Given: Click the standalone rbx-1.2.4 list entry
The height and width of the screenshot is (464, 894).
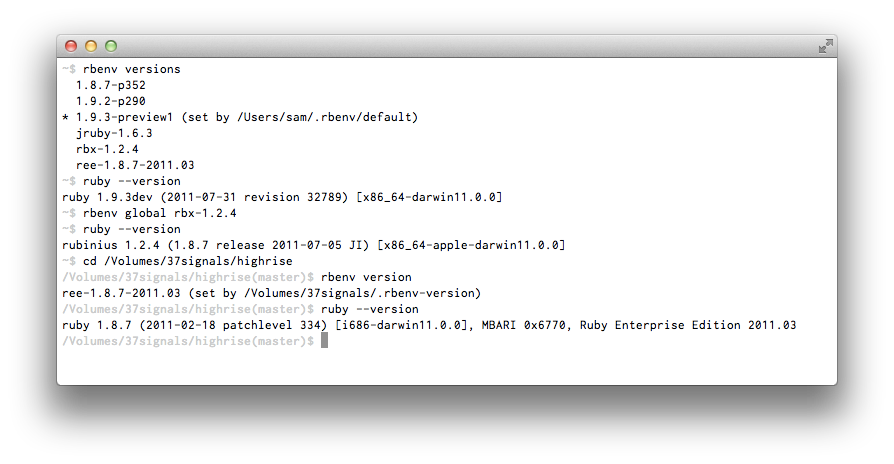Looking at the screenshot, I should [x=107, y=150].
